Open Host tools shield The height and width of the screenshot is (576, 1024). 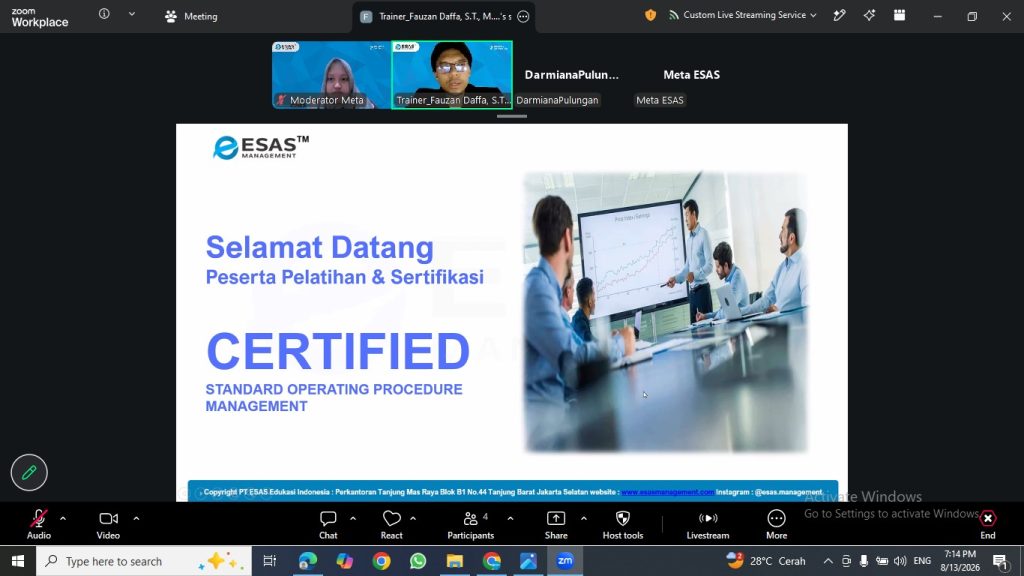[622, 524]
